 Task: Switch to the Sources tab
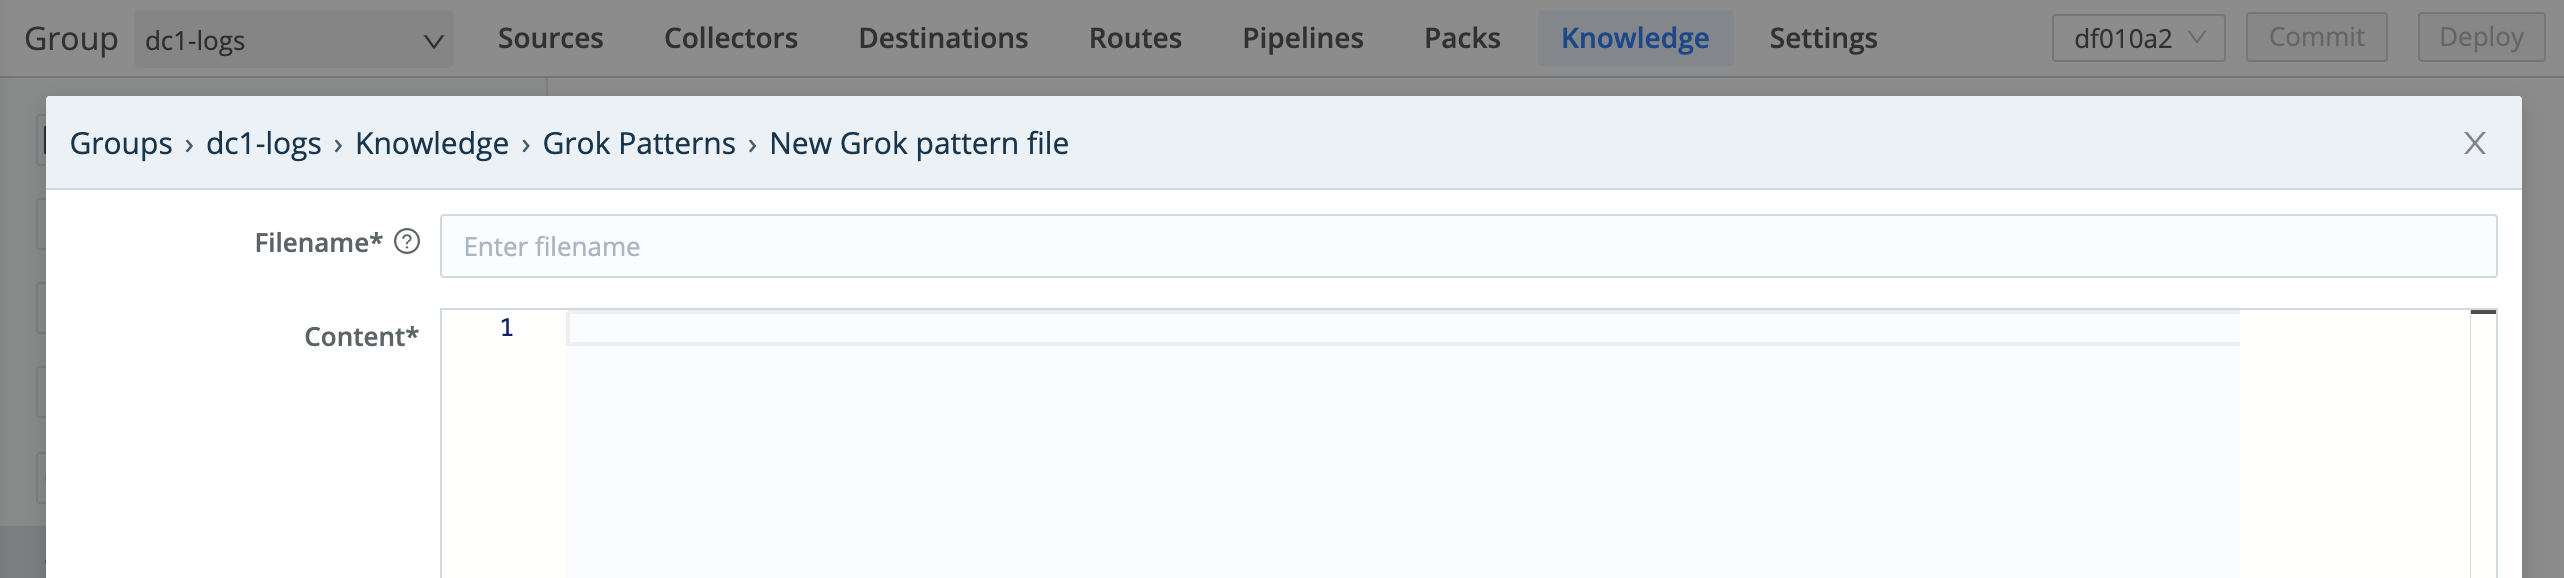pyautogui.click(x=550, y=38)
